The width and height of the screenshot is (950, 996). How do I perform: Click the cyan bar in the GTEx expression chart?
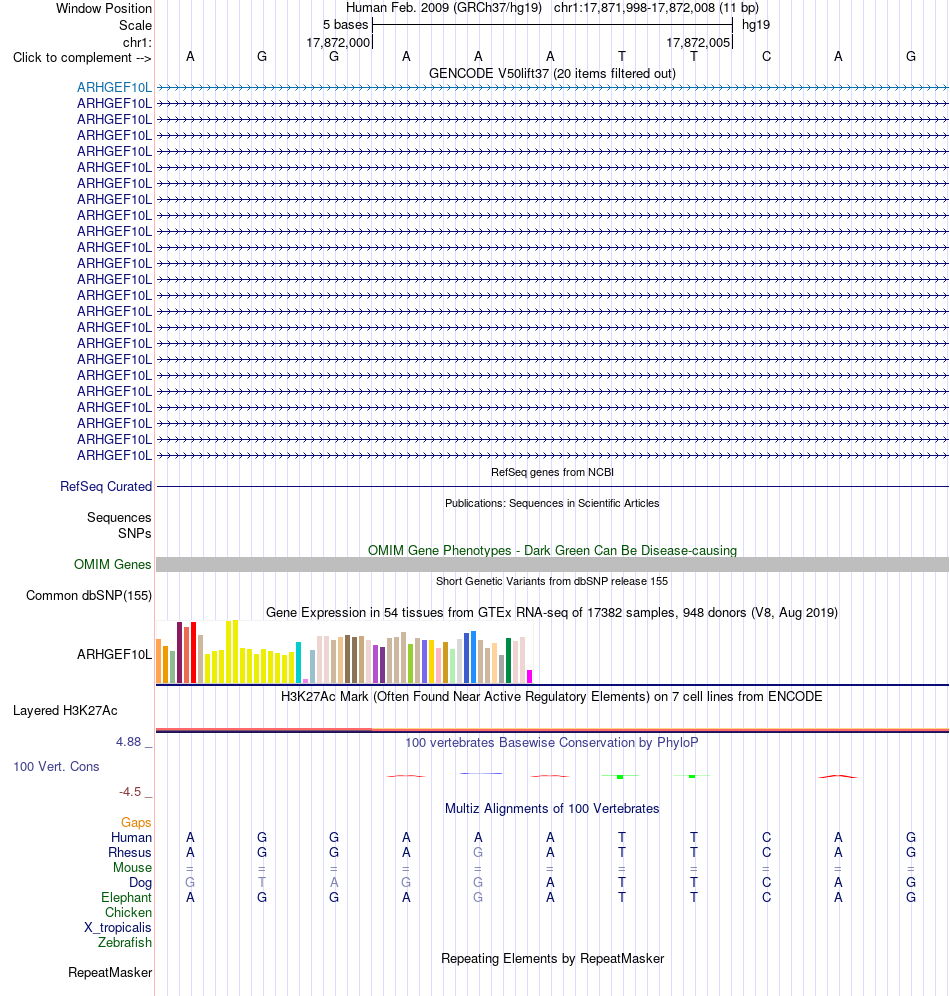tap(298, 663)
